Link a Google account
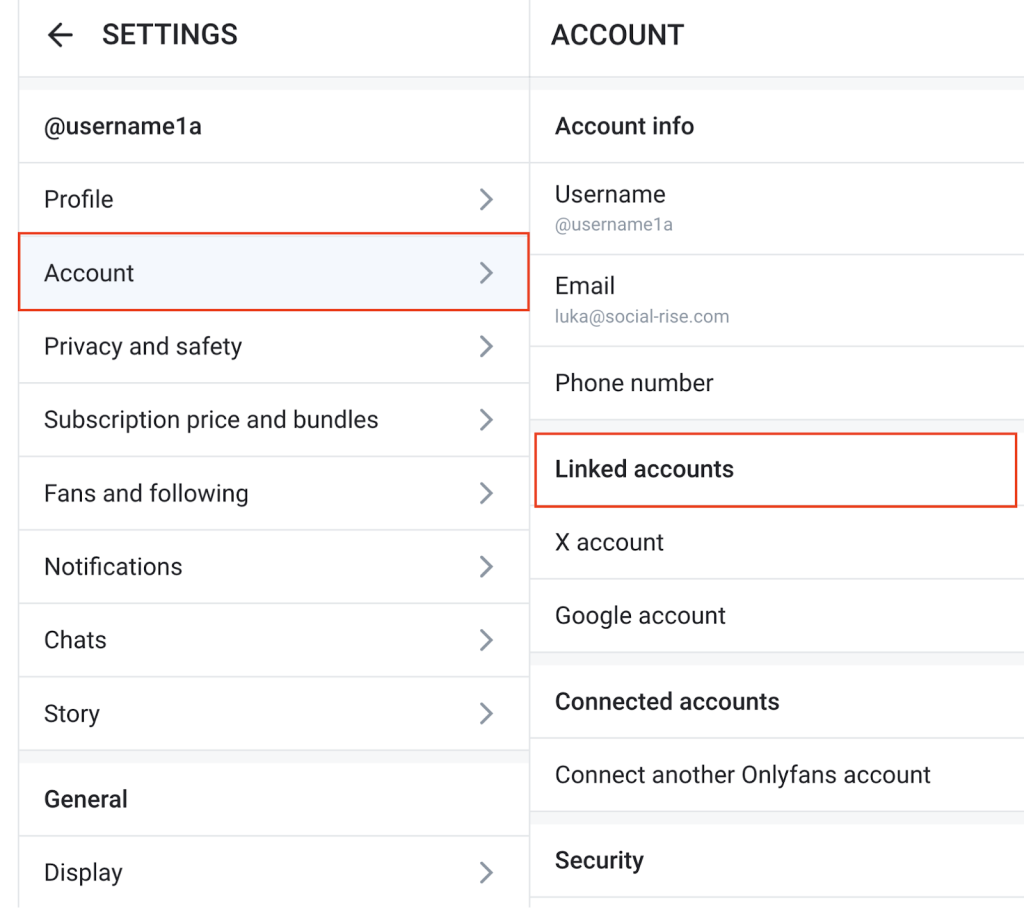 point(640,616)
